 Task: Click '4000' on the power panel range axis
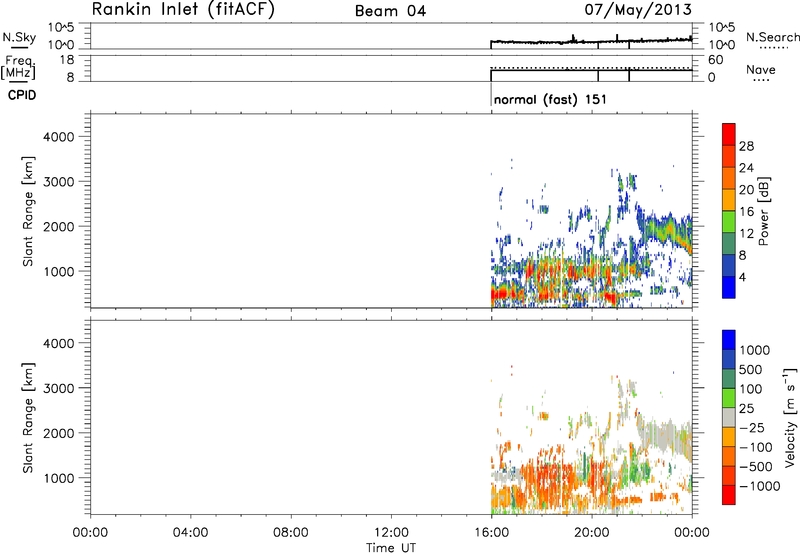coord(59,137)
